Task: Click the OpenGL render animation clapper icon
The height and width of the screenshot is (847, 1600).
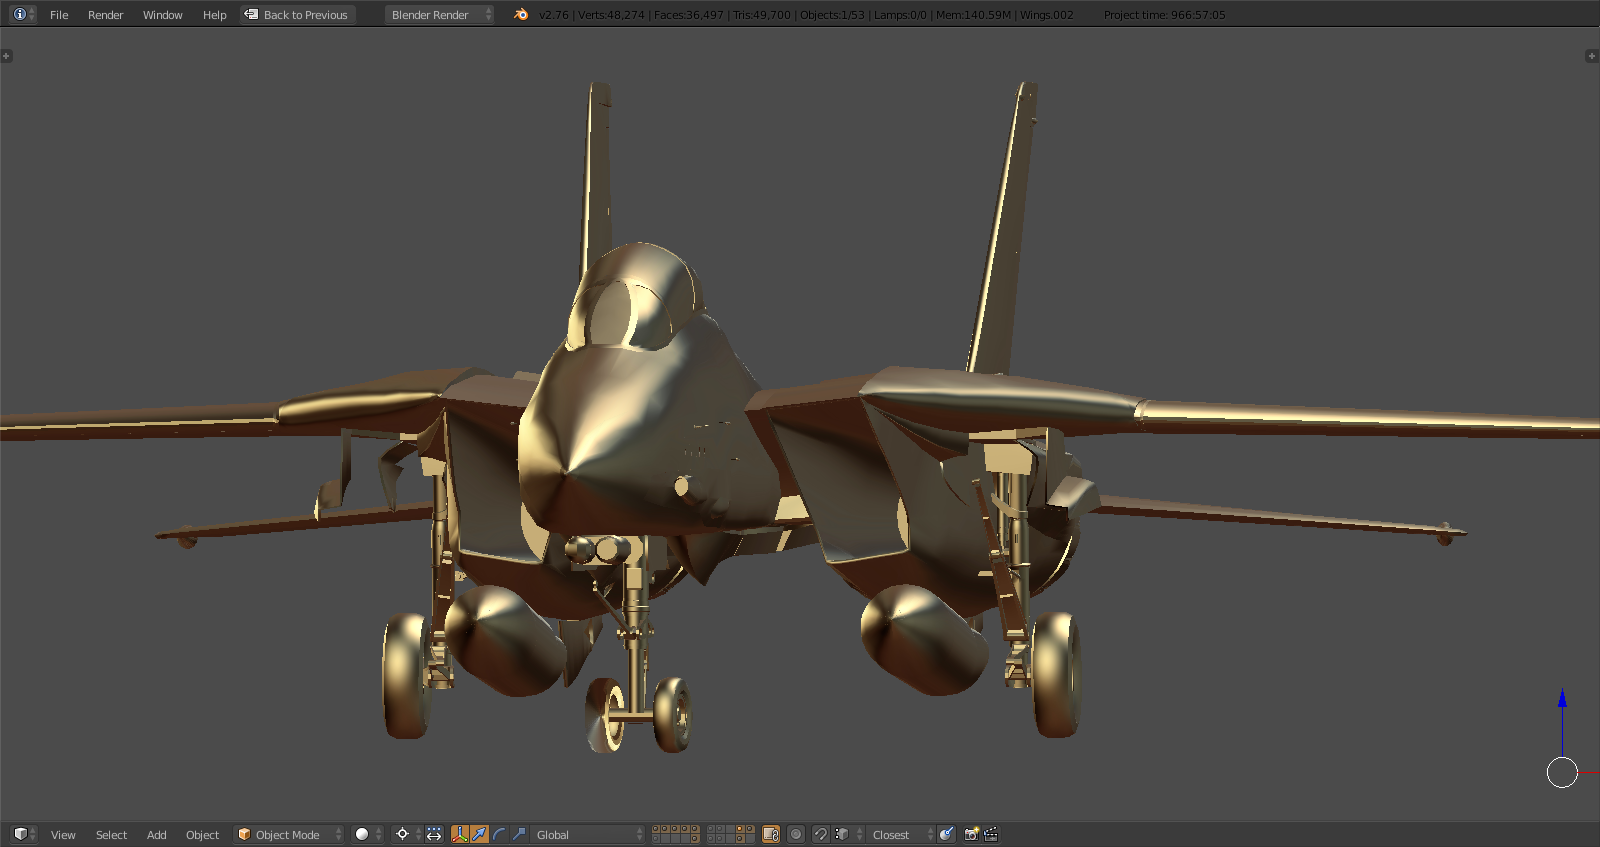Action: pyautogui.click(x=991, y=834)
